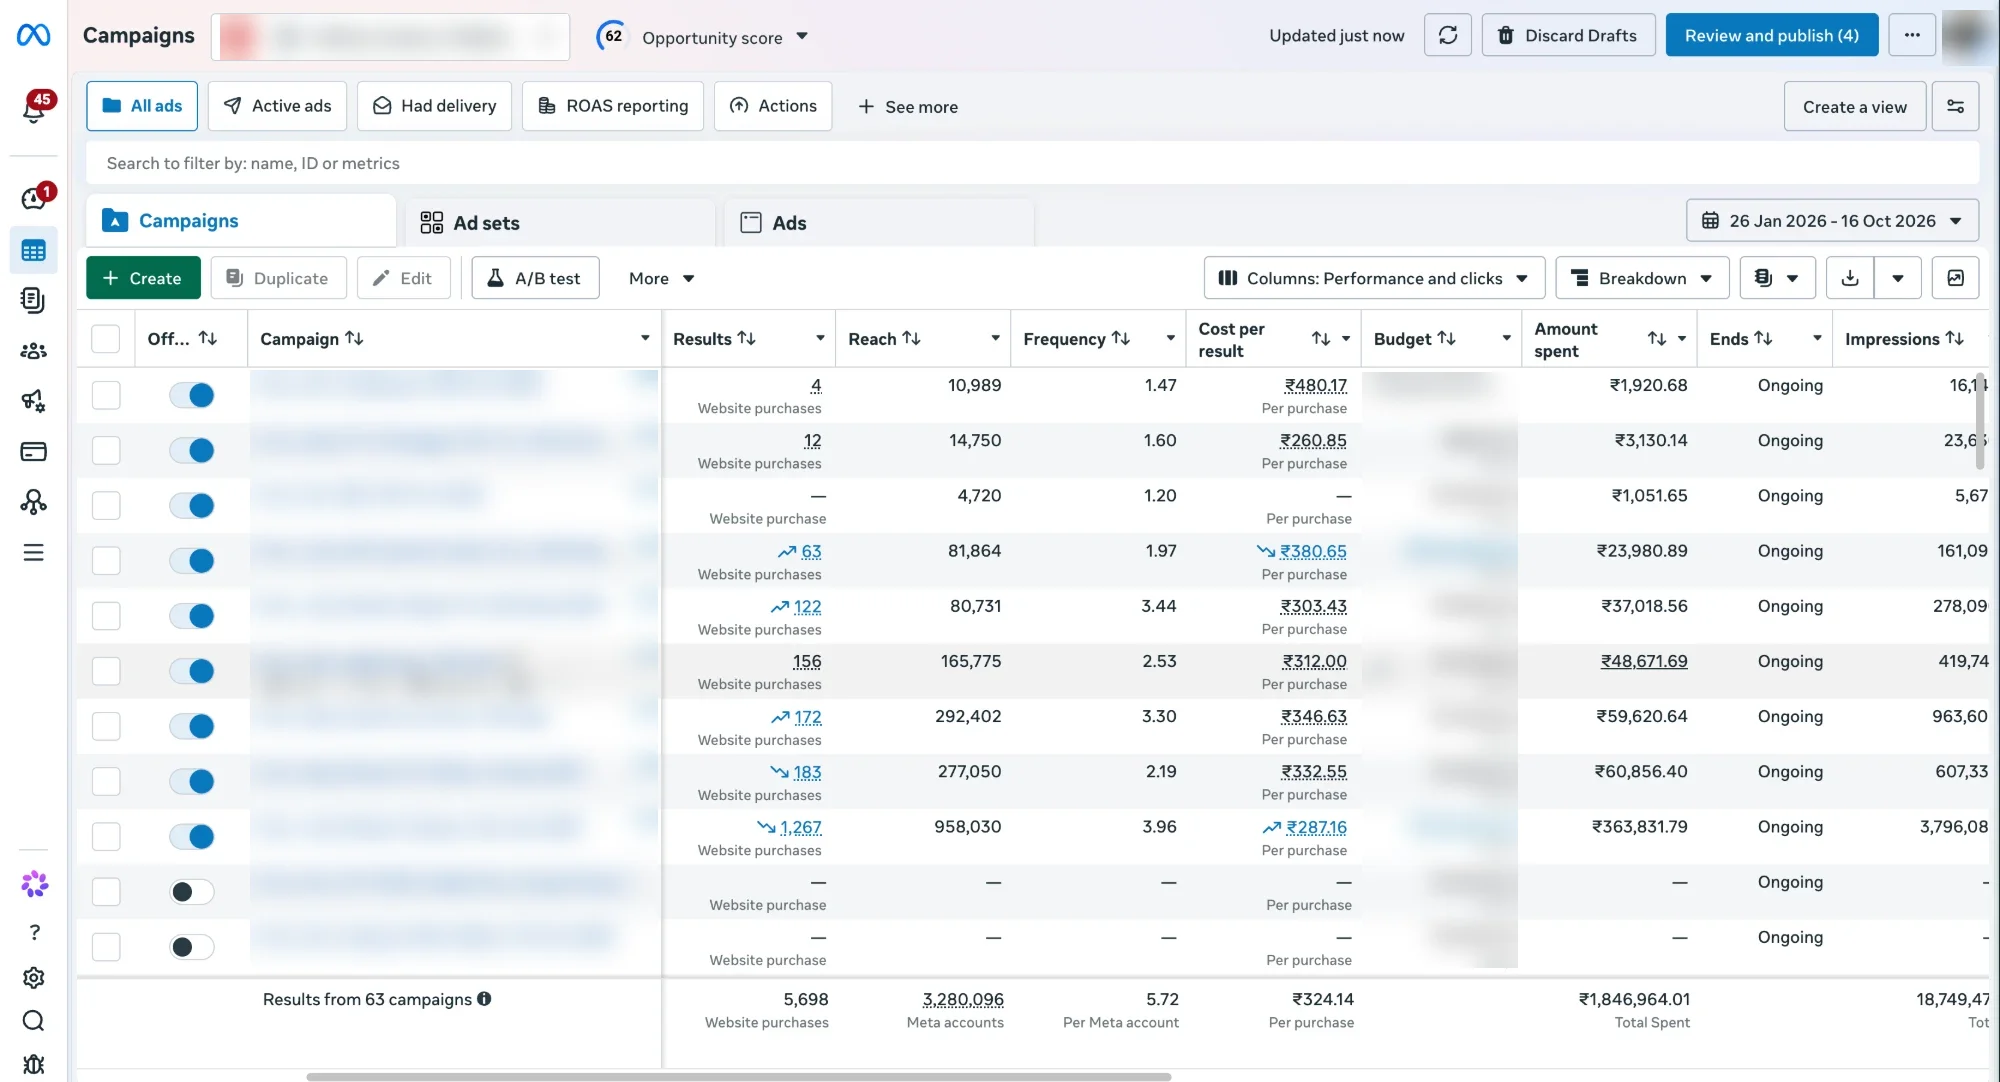Select the Active ads view
The width and height of the screenshot is (2000, 1082).
click(x=277, y=106)
